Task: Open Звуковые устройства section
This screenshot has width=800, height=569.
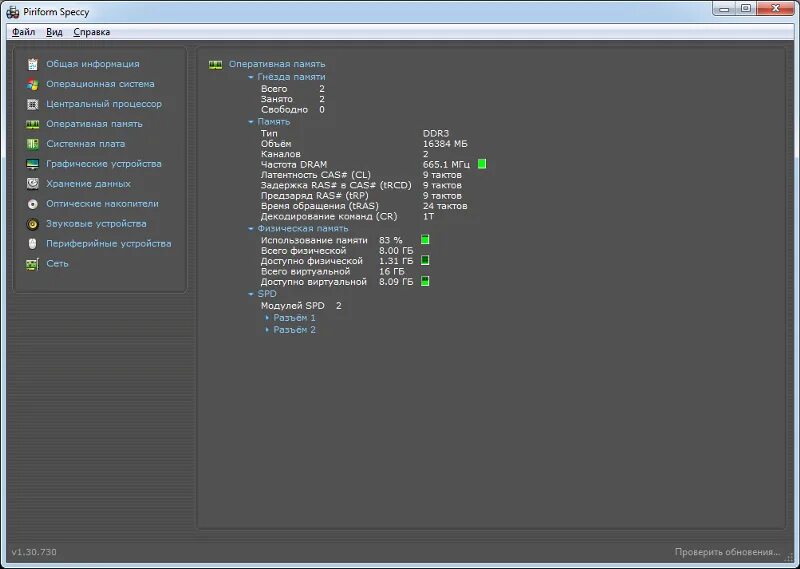Action: click(x=96, y=223)
